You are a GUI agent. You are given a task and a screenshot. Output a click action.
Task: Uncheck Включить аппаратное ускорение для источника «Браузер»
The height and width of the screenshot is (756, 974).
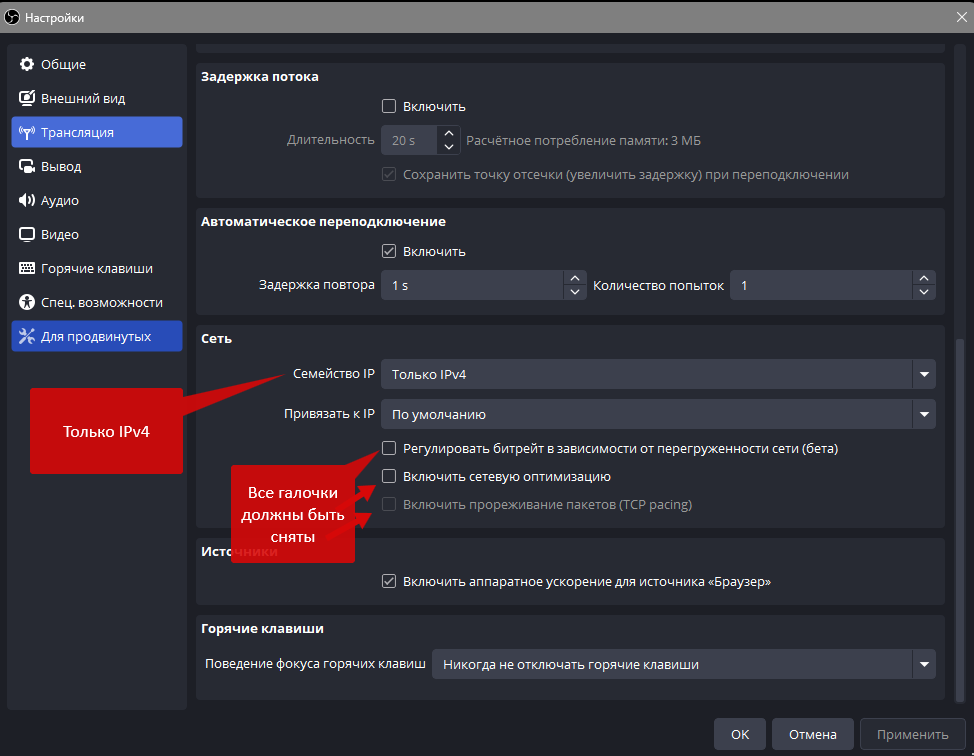click(x=389, y=581)
